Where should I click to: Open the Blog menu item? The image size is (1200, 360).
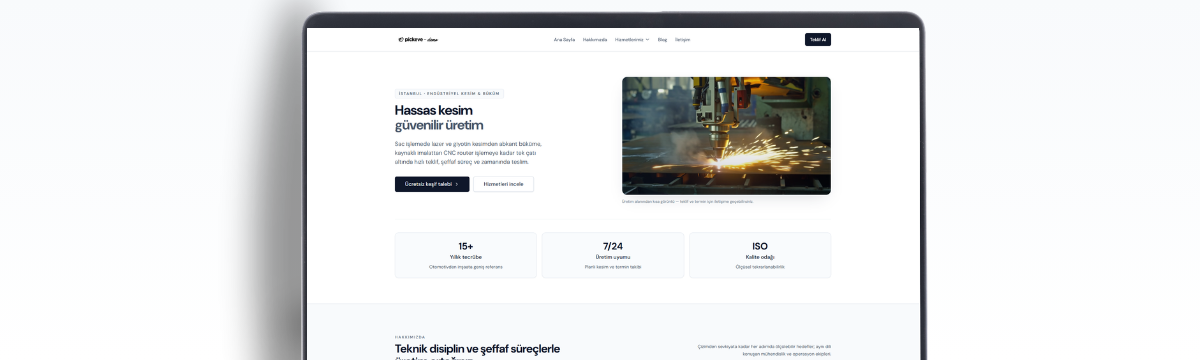click(662, 40)
